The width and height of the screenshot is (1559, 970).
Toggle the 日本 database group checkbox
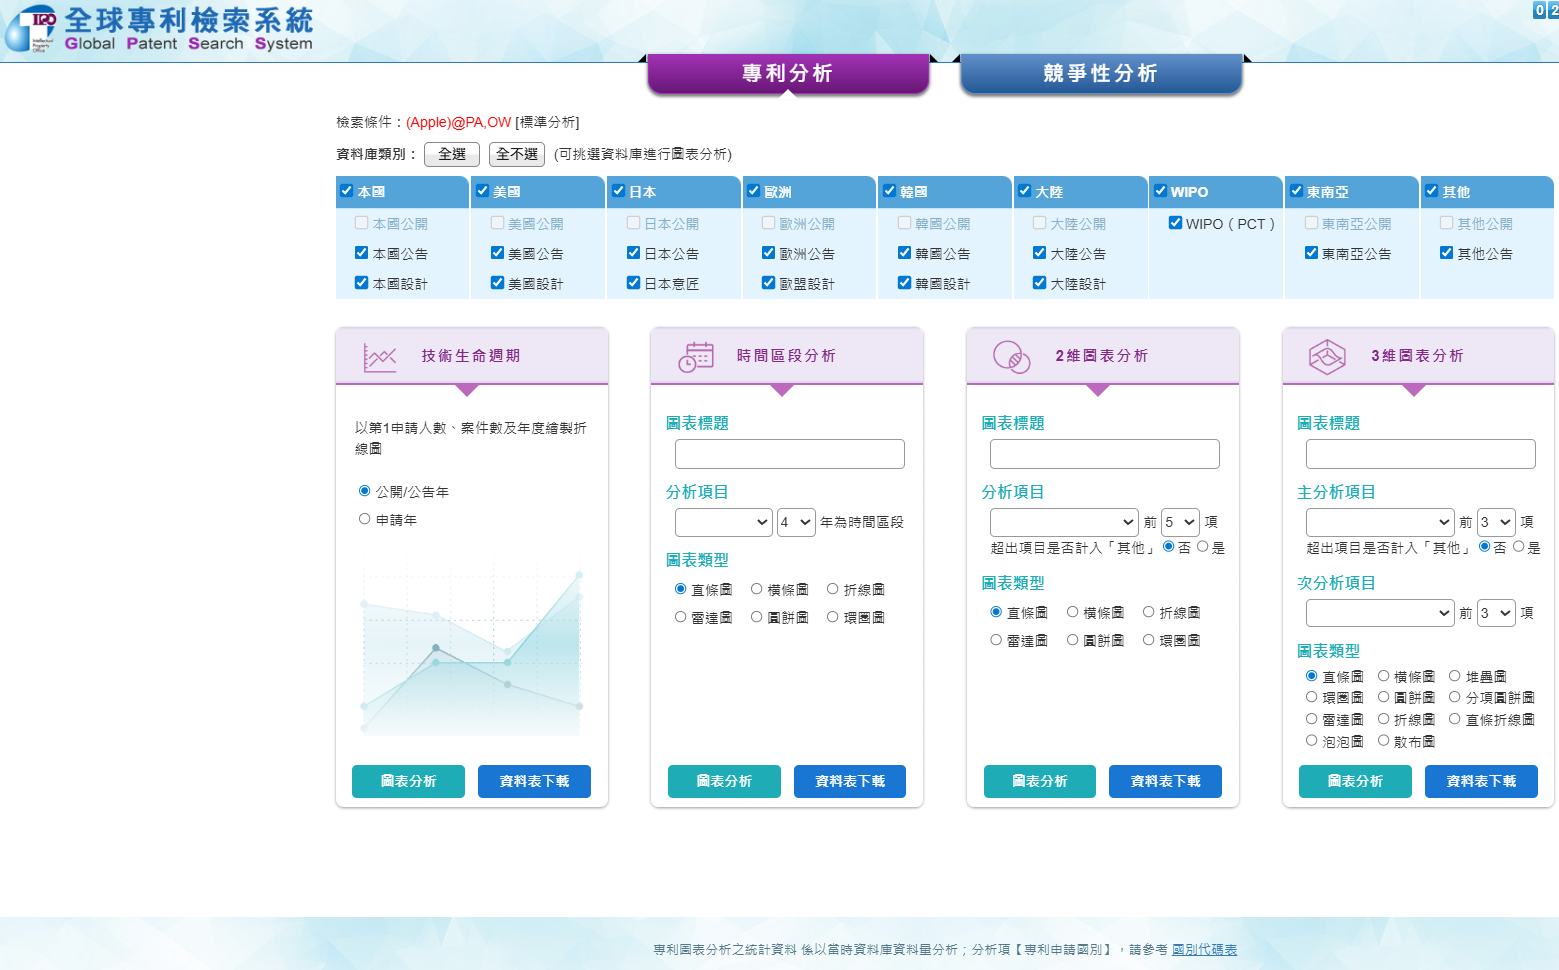(619, 191)
